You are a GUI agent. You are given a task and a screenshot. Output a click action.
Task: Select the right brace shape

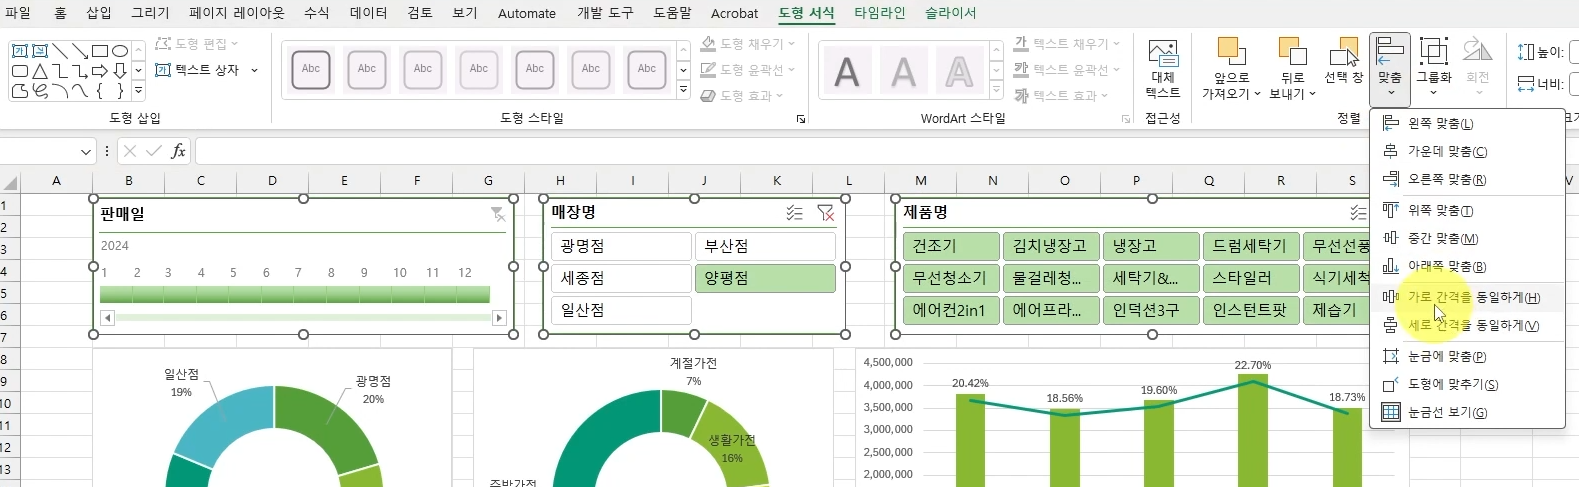(120, 91)
